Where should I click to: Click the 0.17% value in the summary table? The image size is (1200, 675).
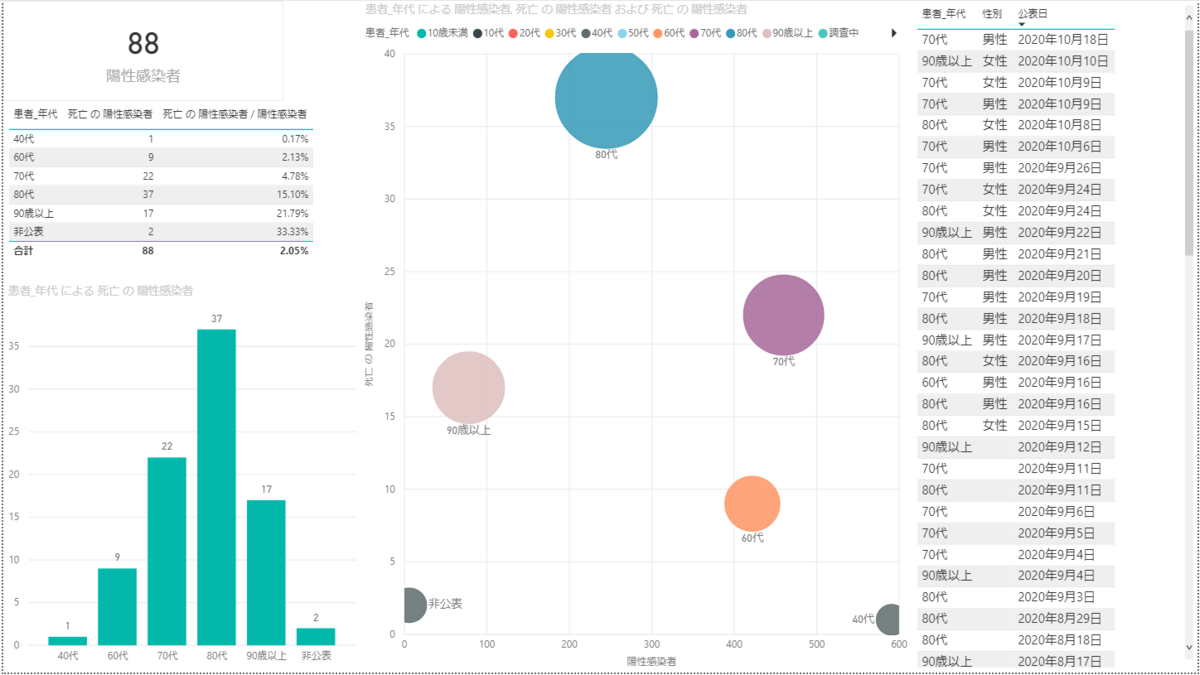coord(295,139)
